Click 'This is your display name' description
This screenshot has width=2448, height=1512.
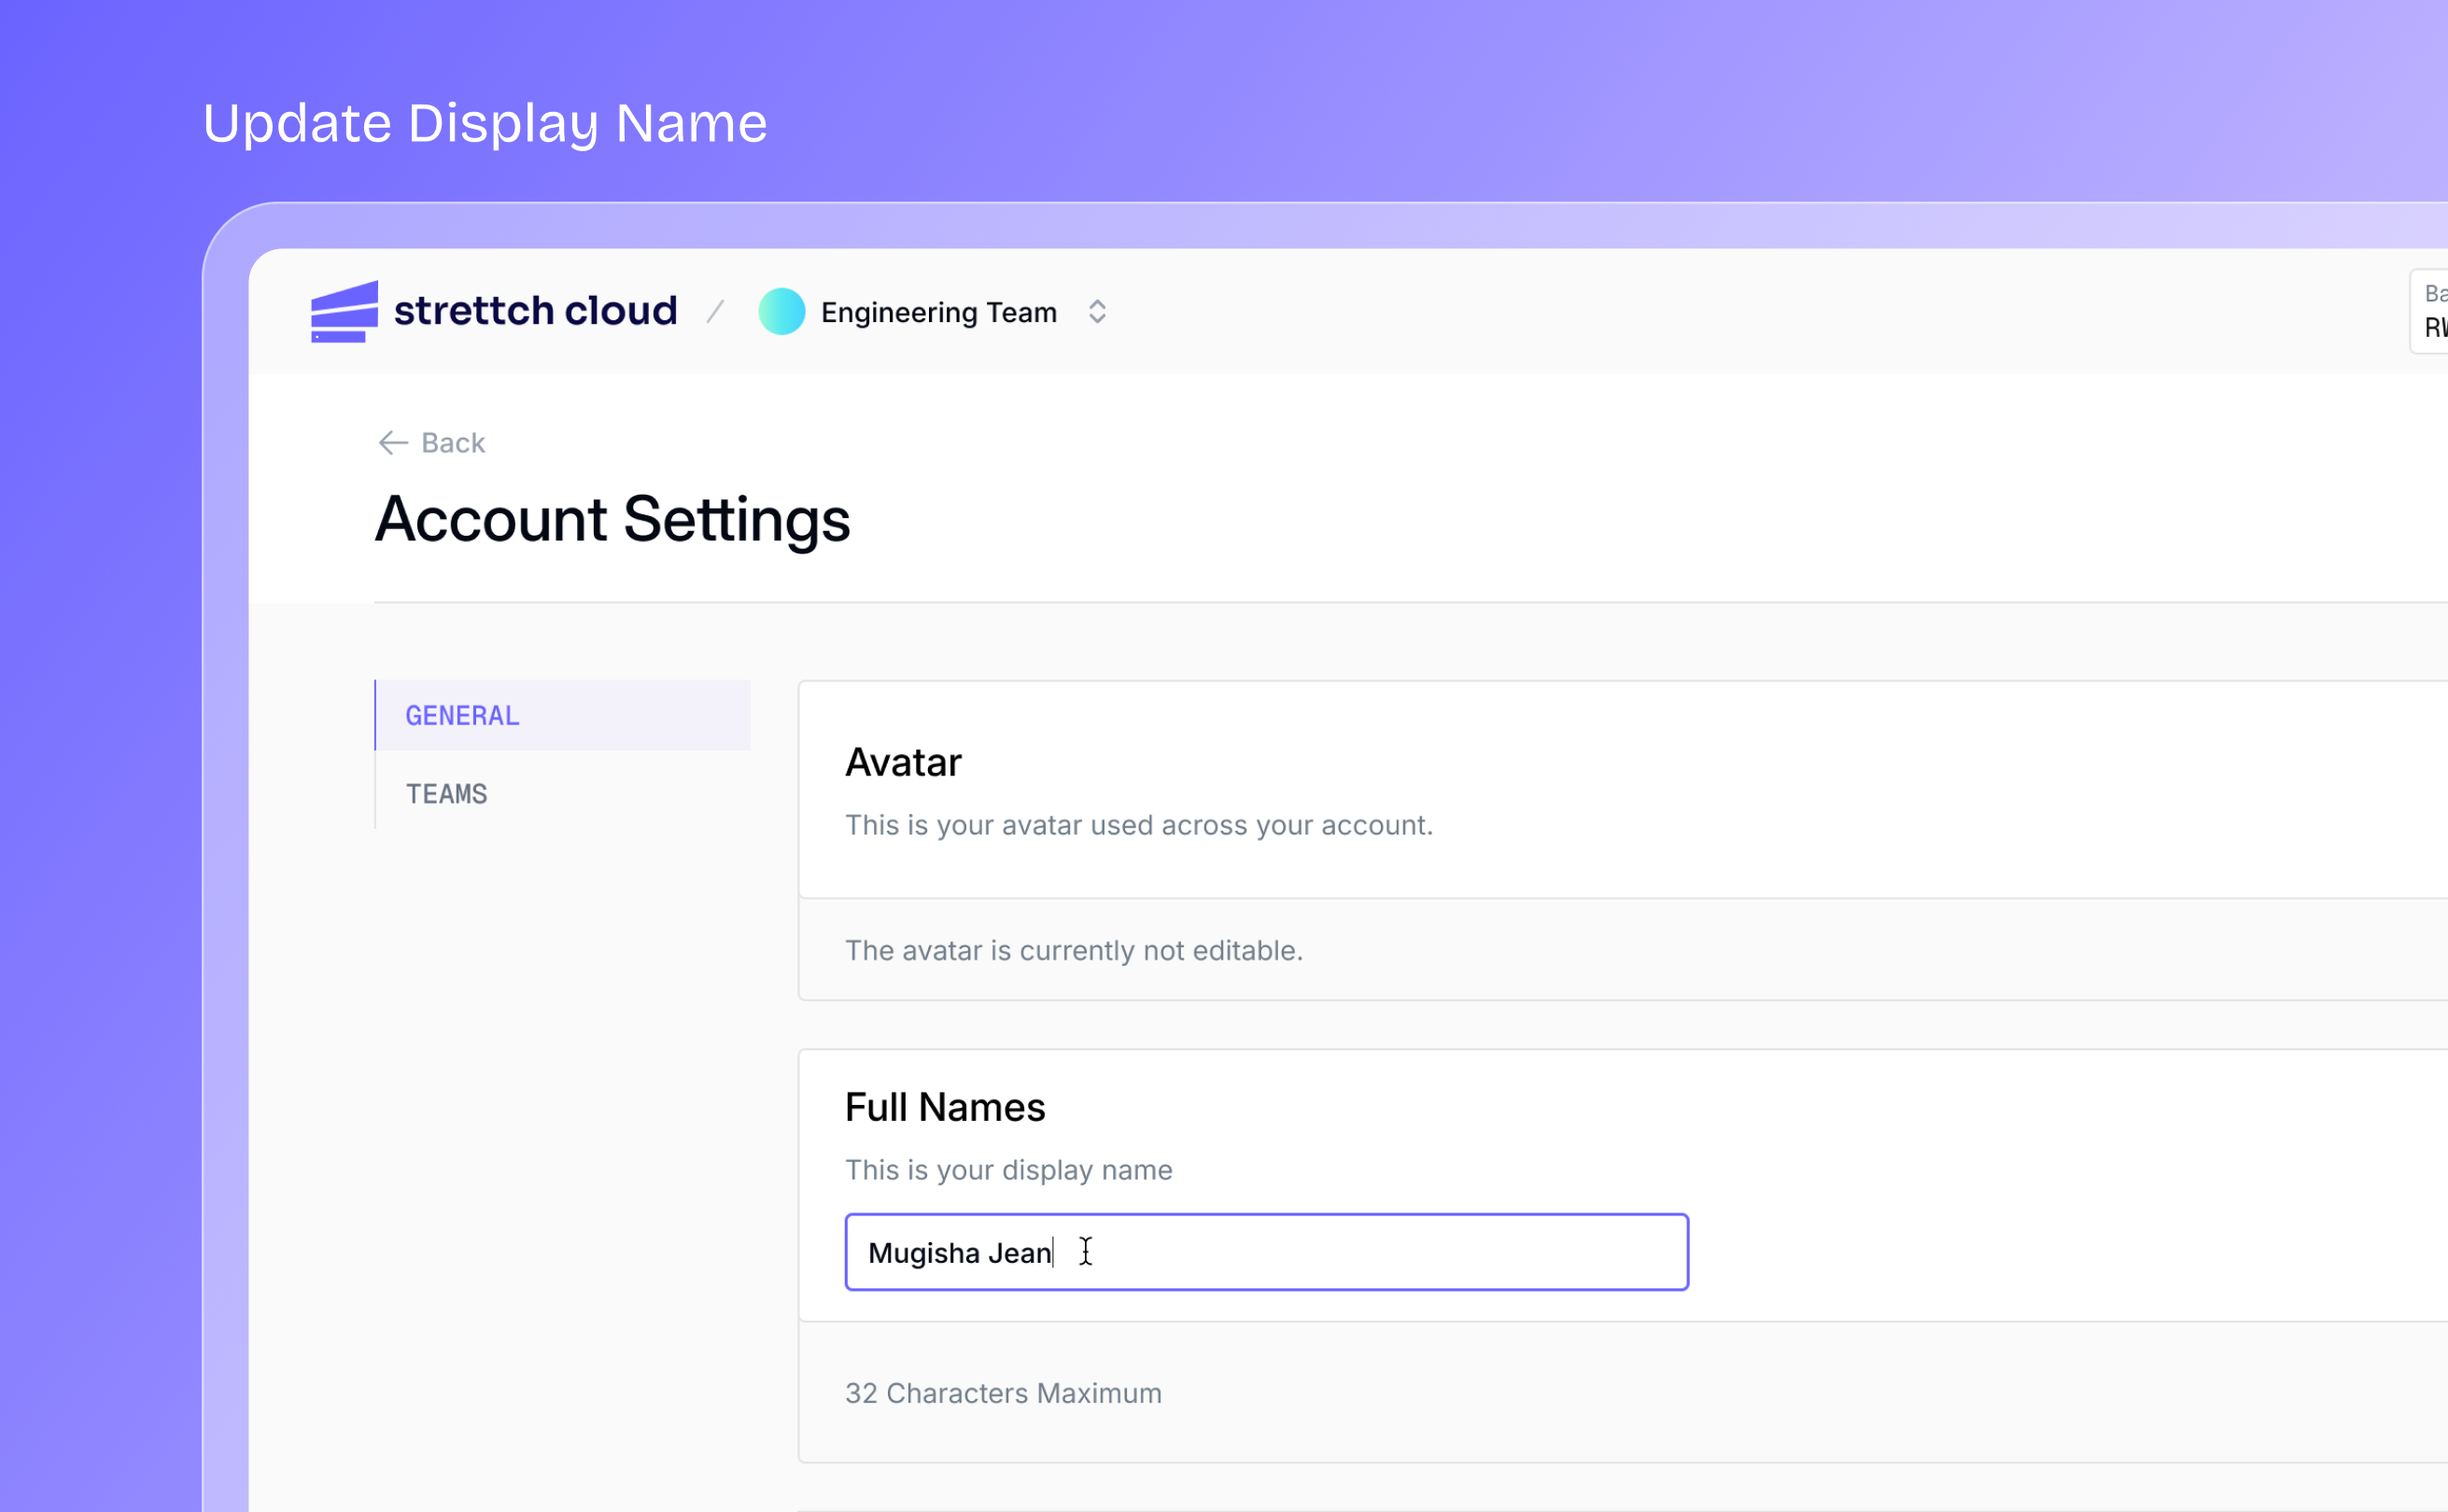[1008, 1170]
